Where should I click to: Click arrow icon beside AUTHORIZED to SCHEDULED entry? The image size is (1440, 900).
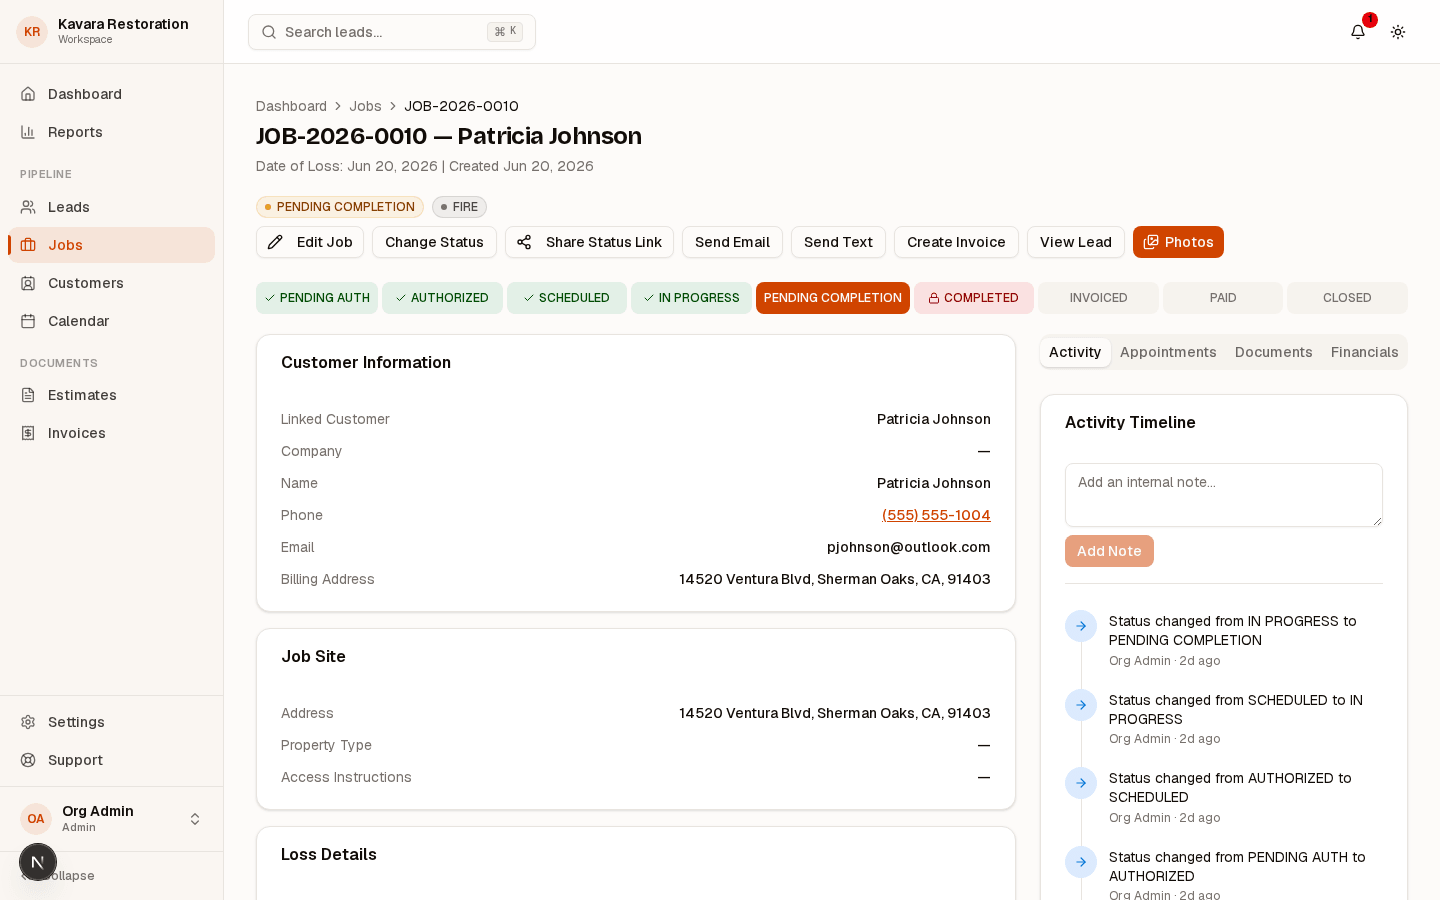click(1081, 783)
